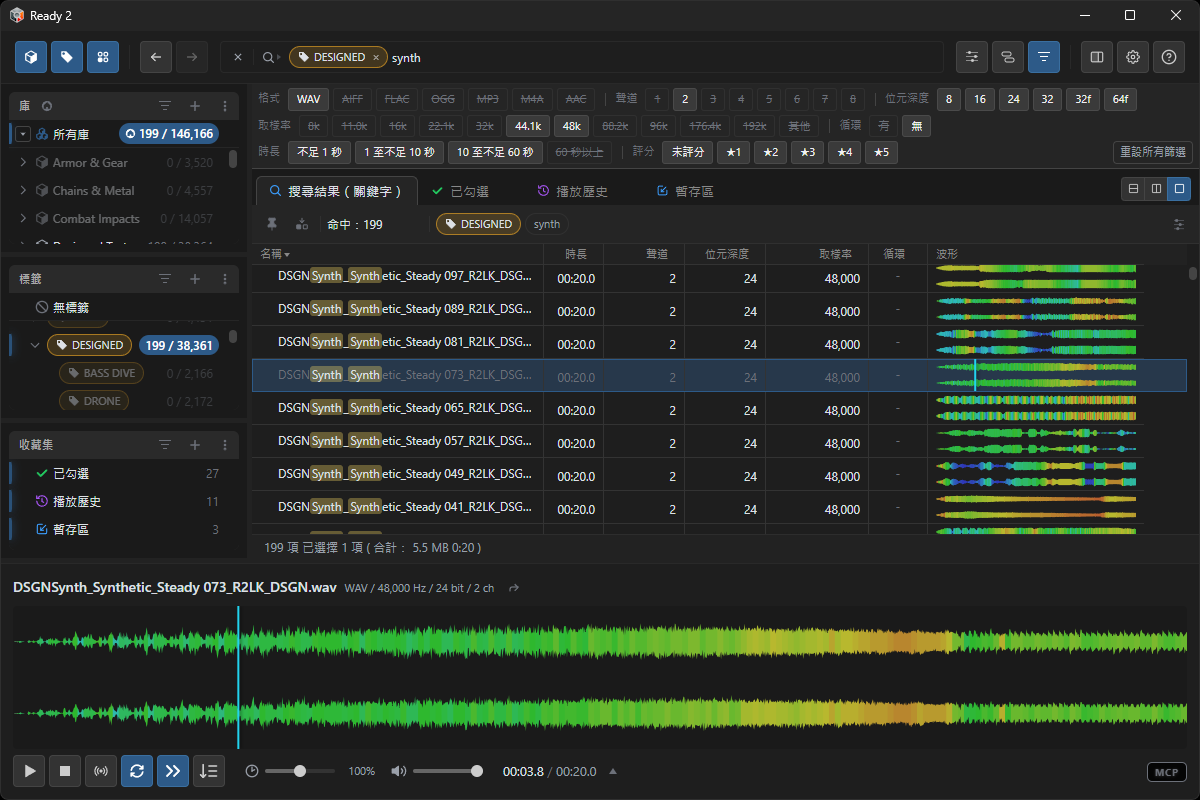Toggle the WAV format filter
Image resolution: width=1200 pixels, height=800 pixels.
pos(308,99)
